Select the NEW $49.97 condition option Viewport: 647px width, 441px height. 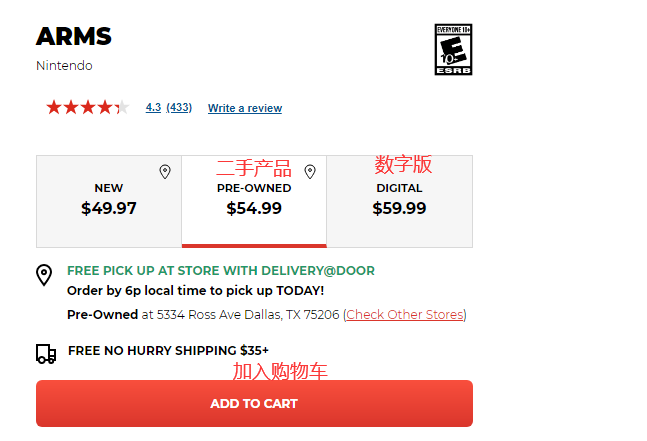(x=109, y=200)
